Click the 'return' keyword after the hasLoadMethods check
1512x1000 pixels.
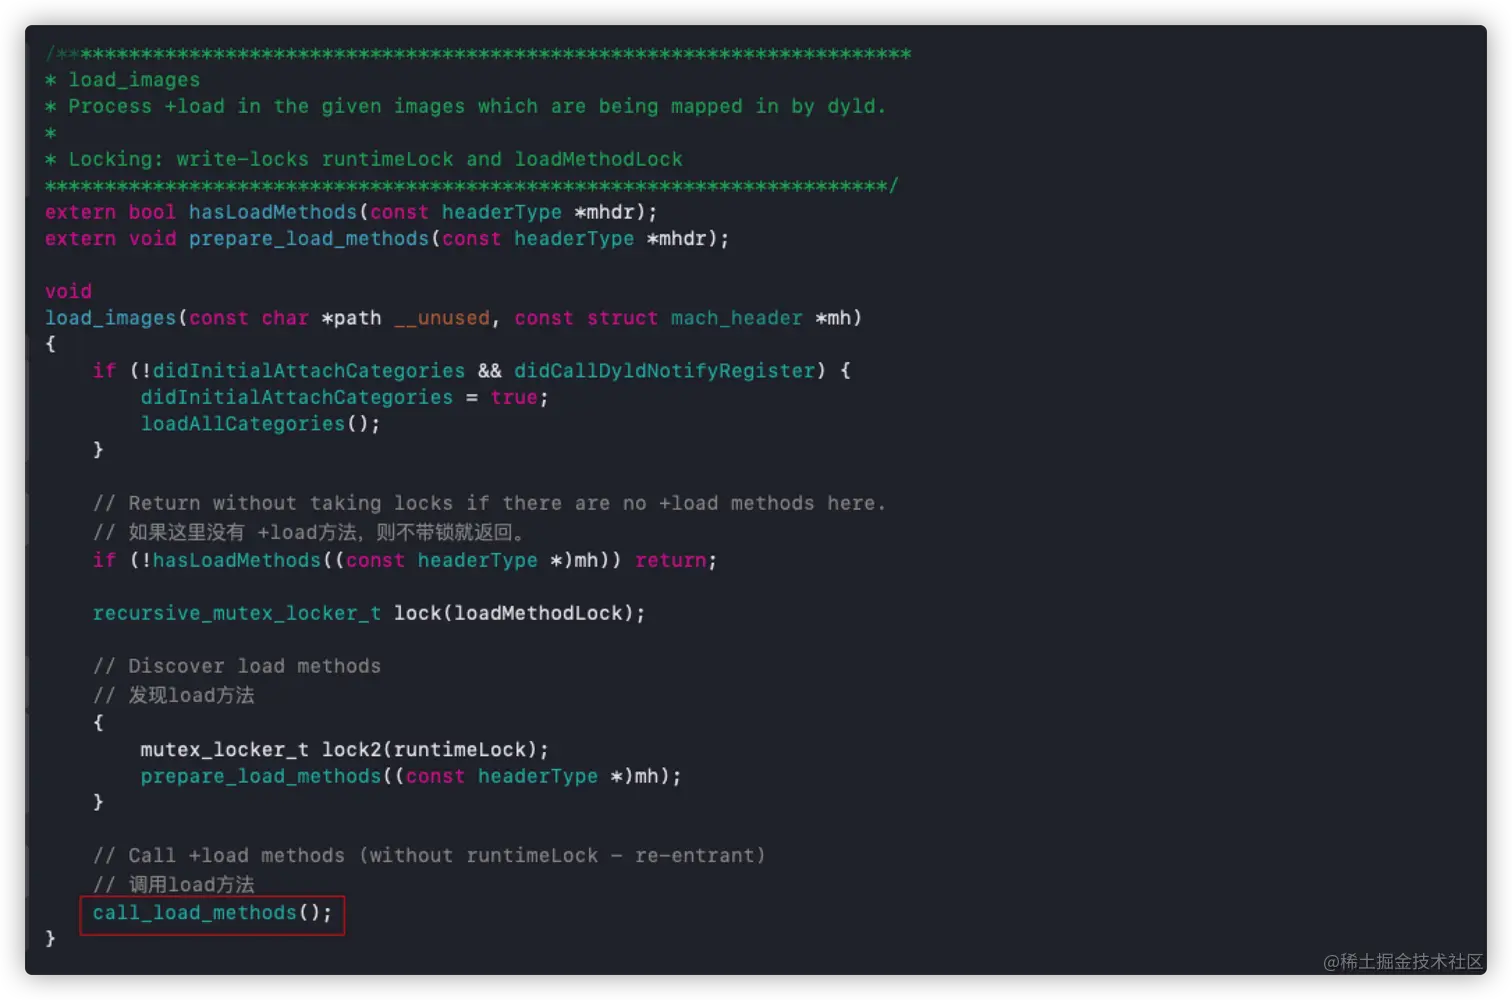[670, 560]
